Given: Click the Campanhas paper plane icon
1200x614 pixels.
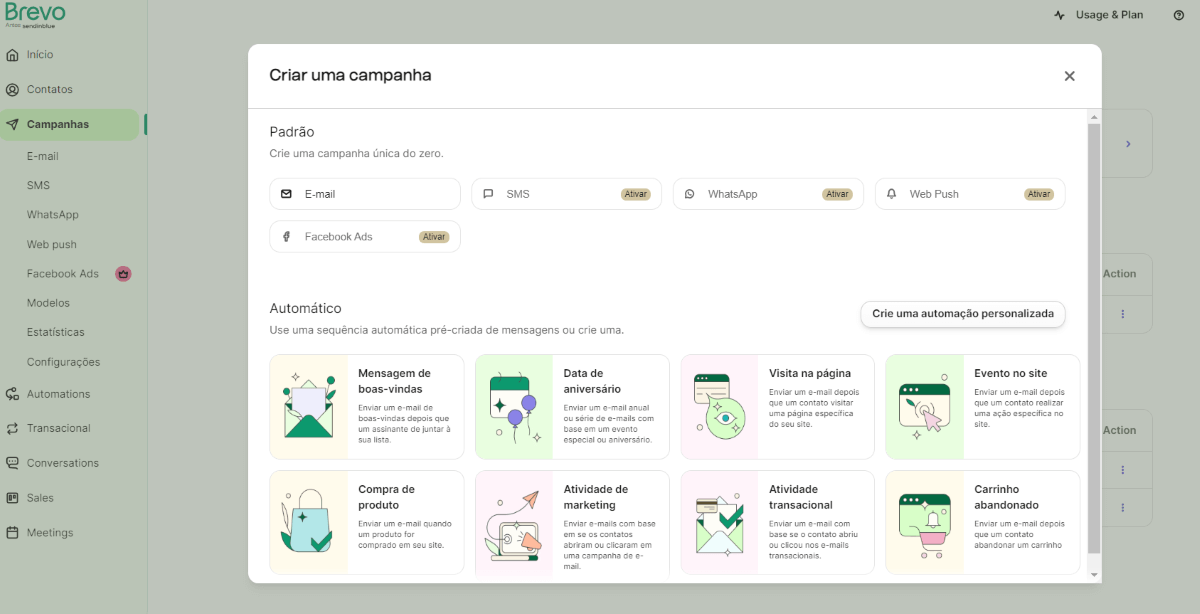Looking at the screenshot, I should 12,125.
